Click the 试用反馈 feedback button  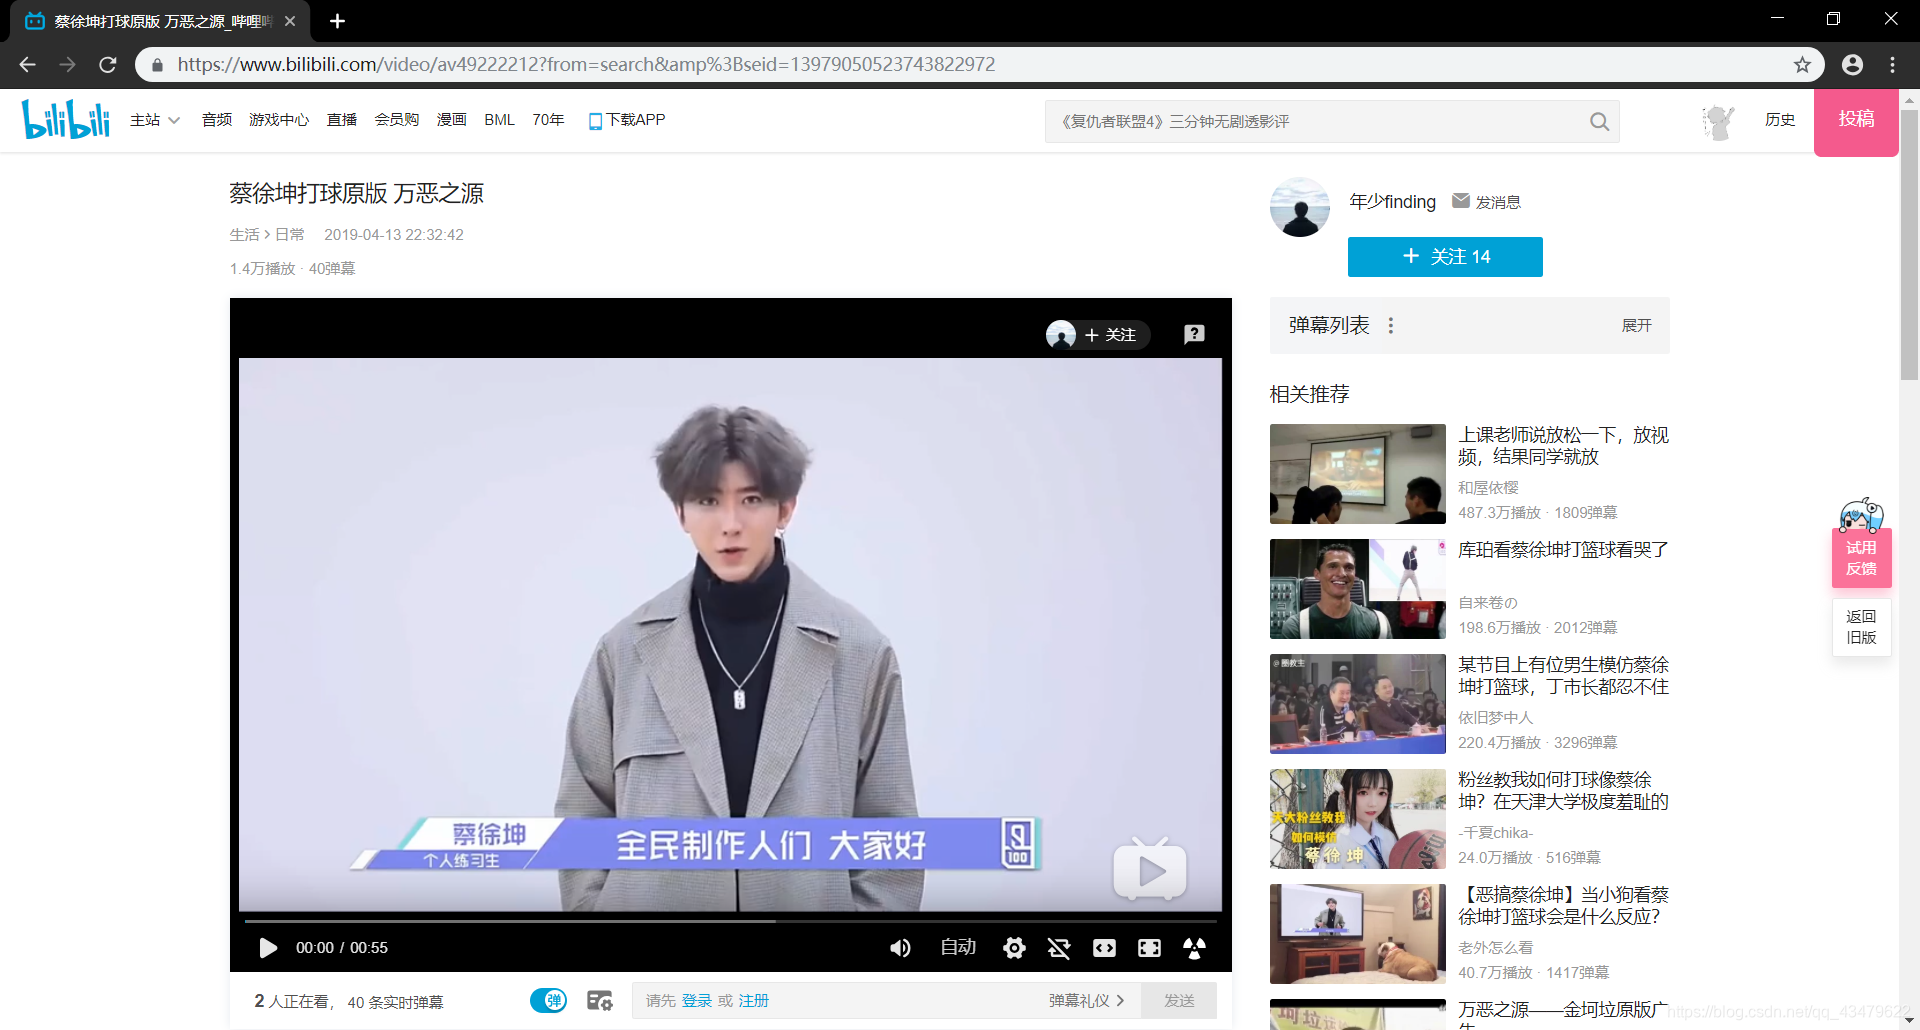pyautogui.click(x=1861, y=558)
